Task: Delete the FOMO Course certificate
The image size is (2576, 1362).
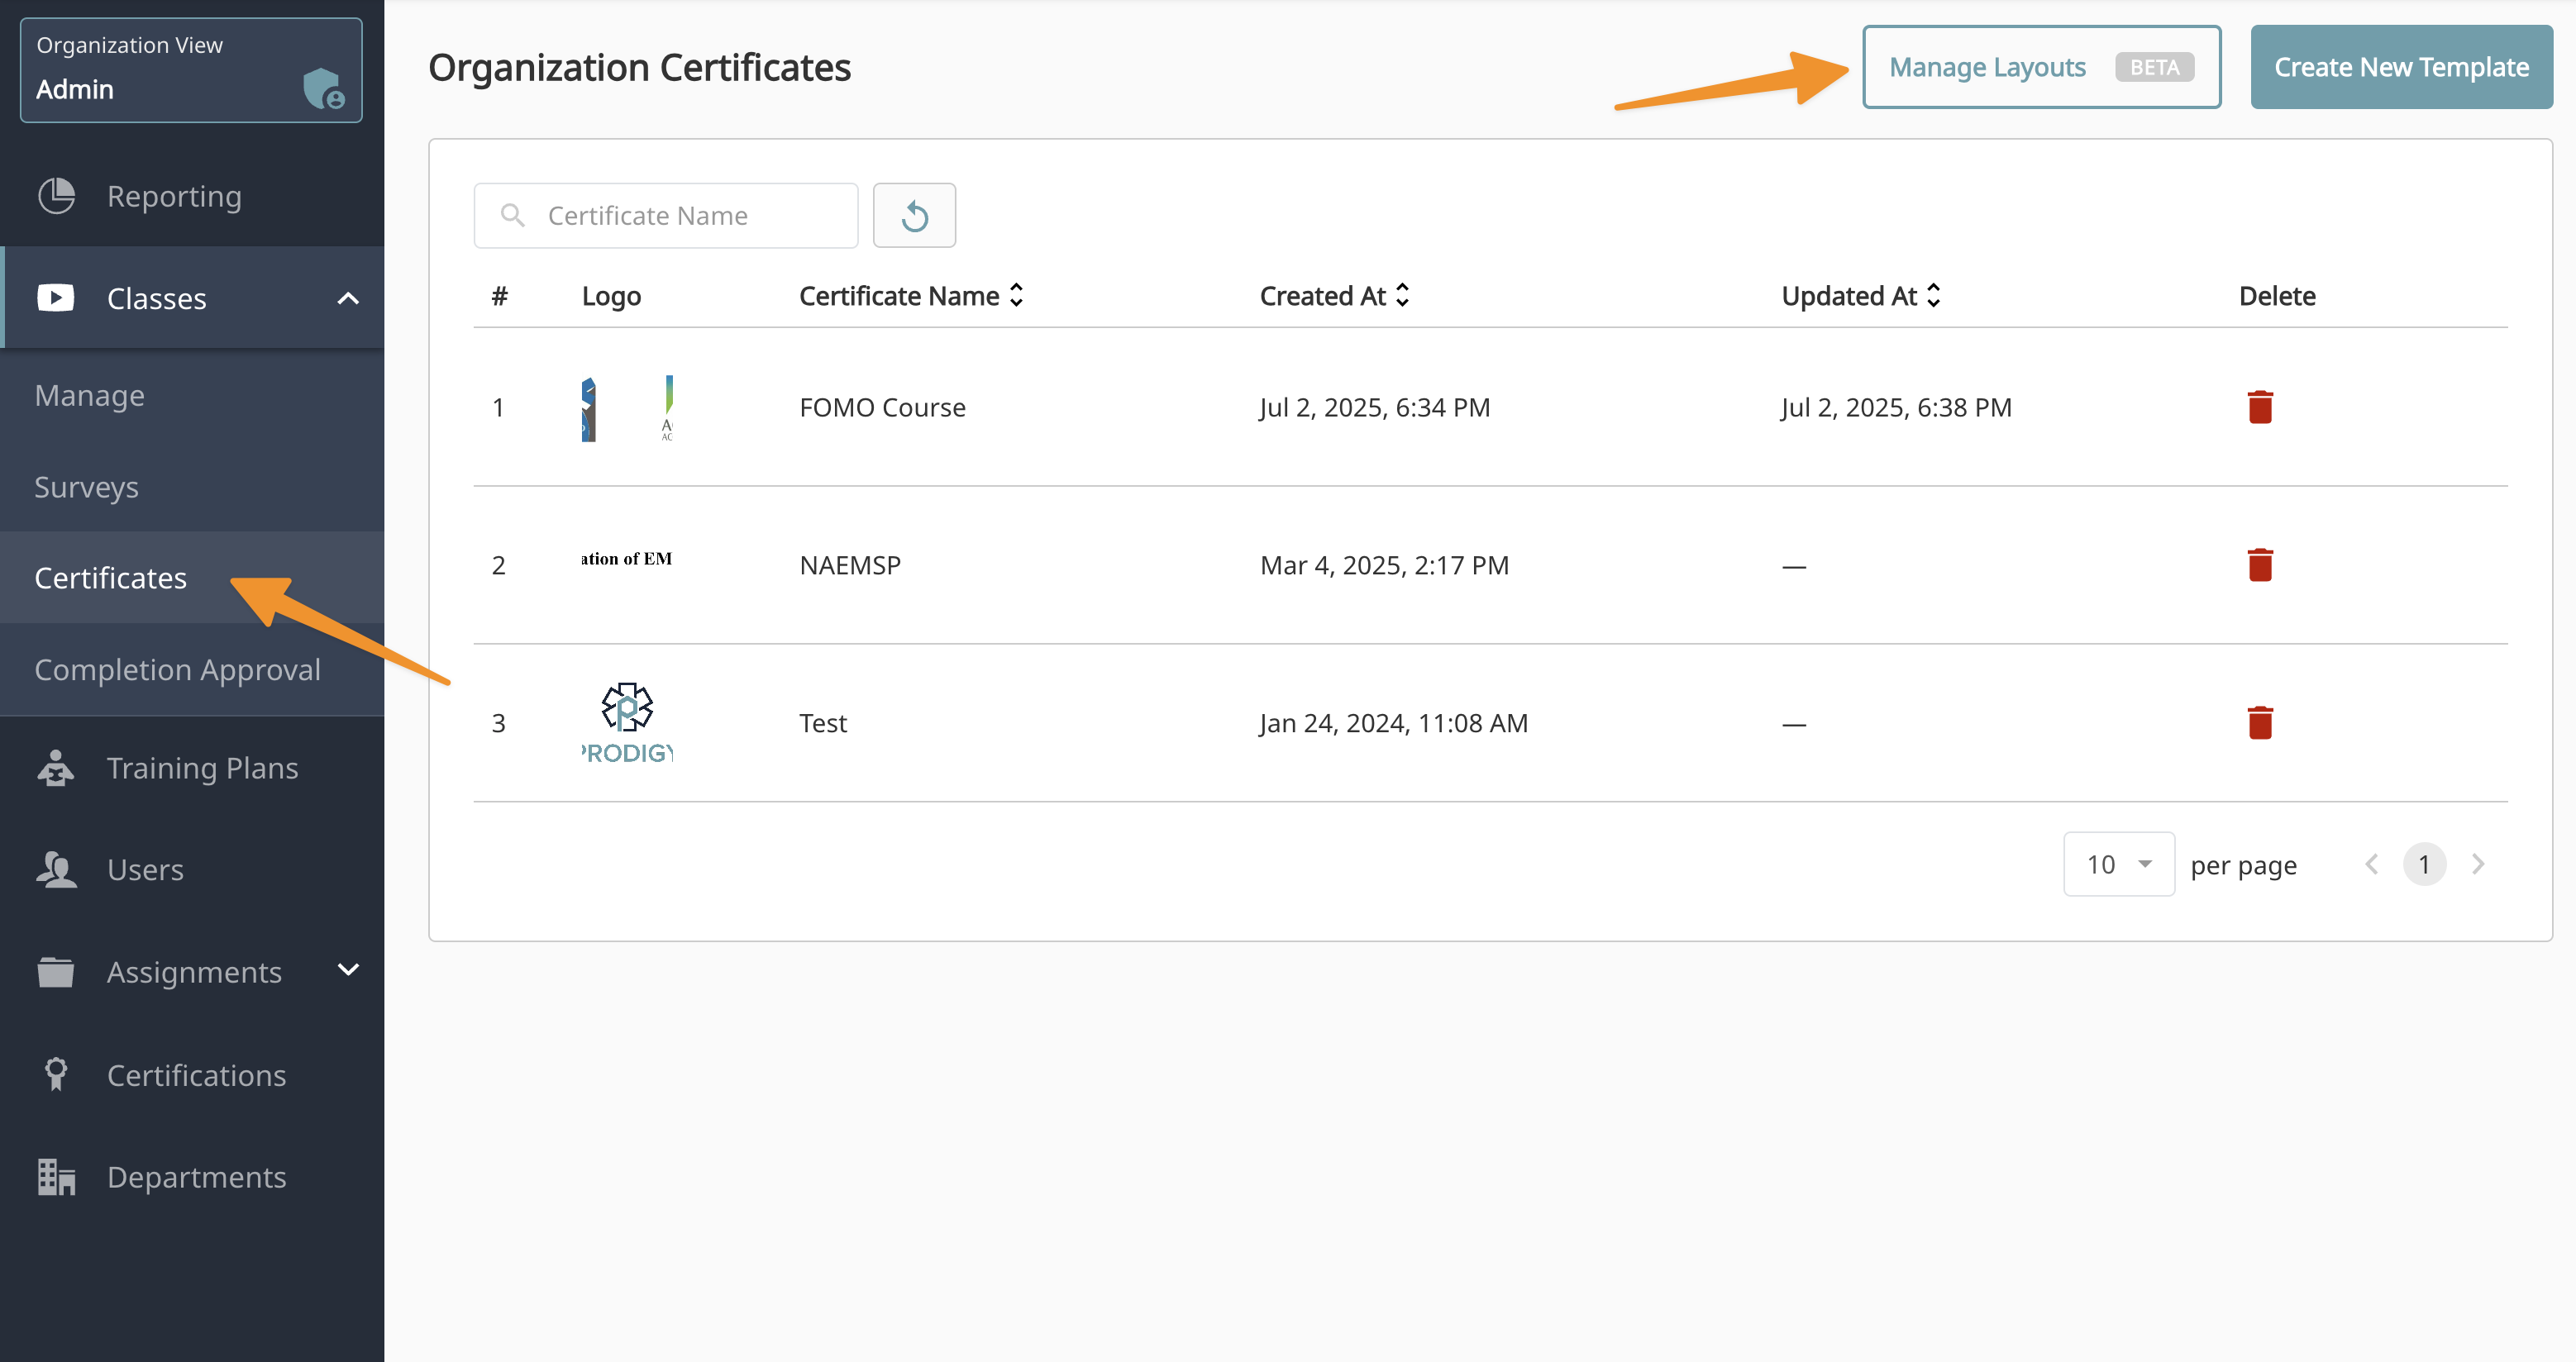Action: click(x=2260, y=407)
